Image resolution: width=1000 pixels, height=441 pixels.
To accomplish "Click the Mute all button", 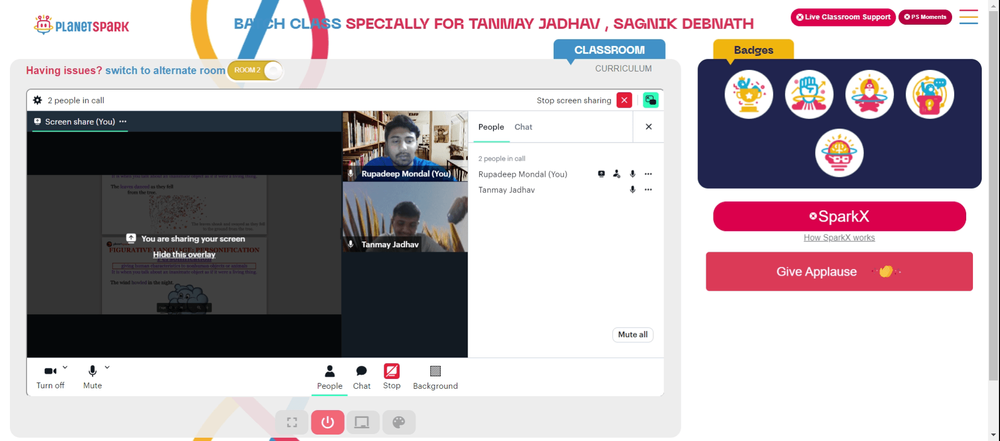I will [x=633, y=334].
